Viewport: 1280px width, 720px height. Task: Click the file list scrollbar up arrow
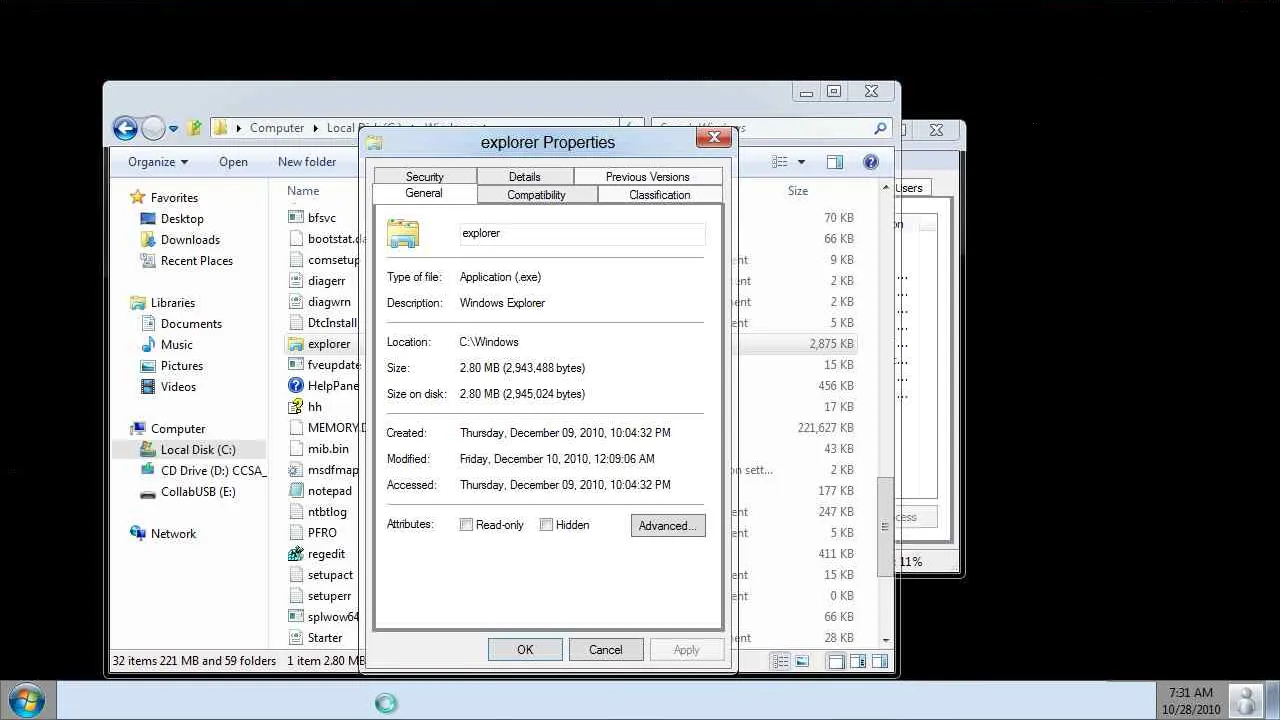tap(885, 188)
